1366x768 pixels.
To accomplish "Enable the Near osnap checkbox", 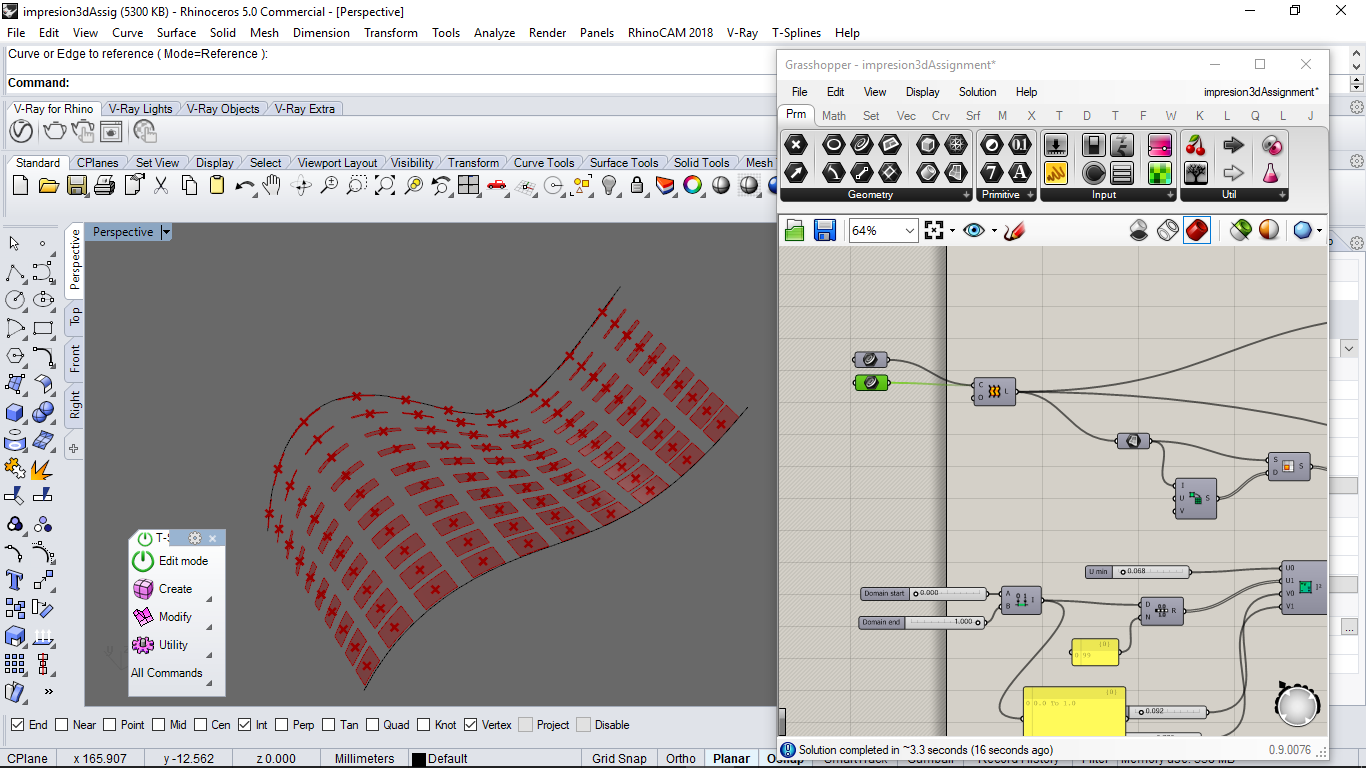I will [x=61, y=725].
